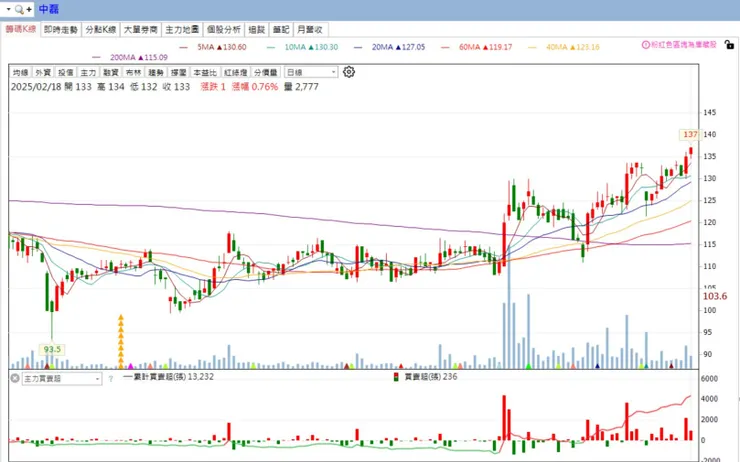Toggle the 外資 overlay button

[43, 72]
